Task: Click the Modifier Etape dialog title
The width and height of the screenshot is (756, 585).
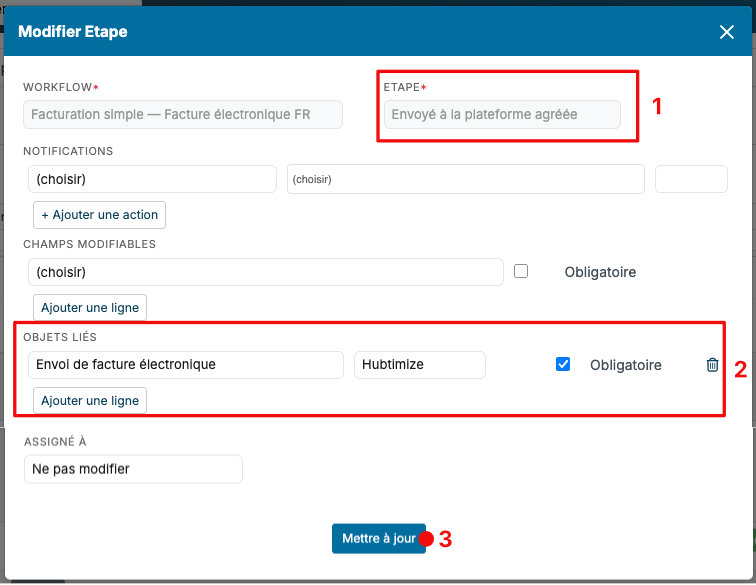Action: [73, 32]
